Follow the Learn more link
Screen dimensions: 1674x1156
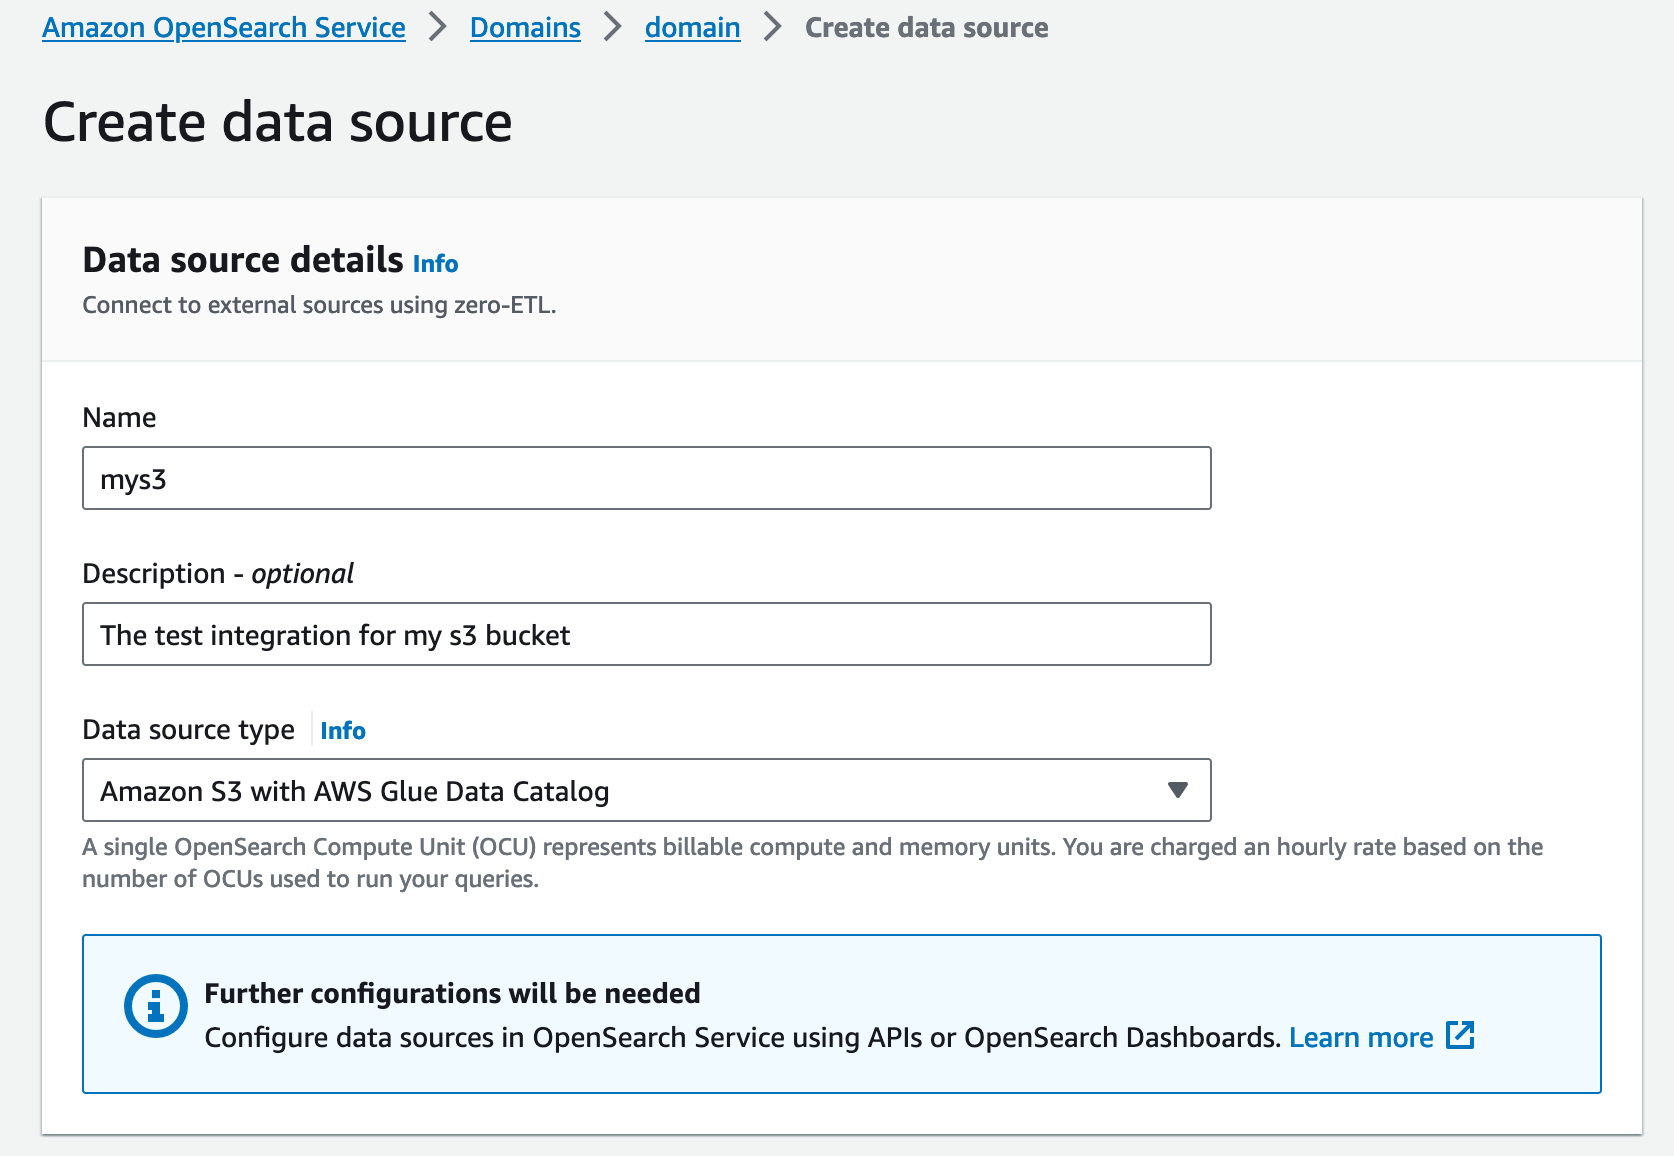(1360, 1037)
